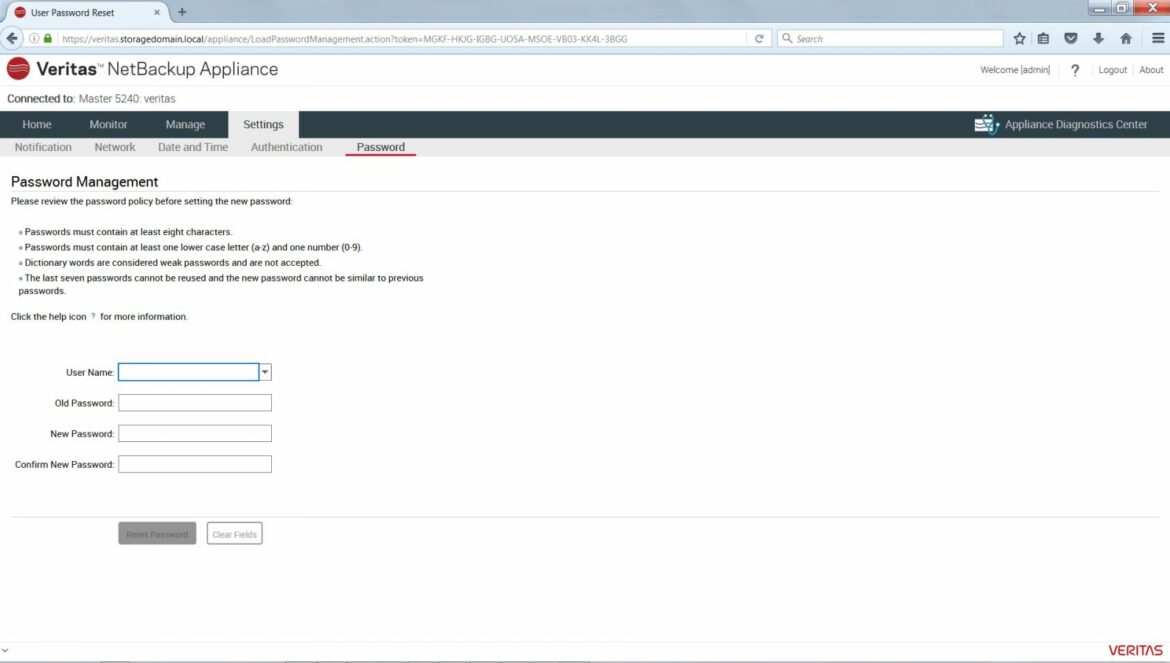Open the Date and Time sub-tab

coord(193,147)
